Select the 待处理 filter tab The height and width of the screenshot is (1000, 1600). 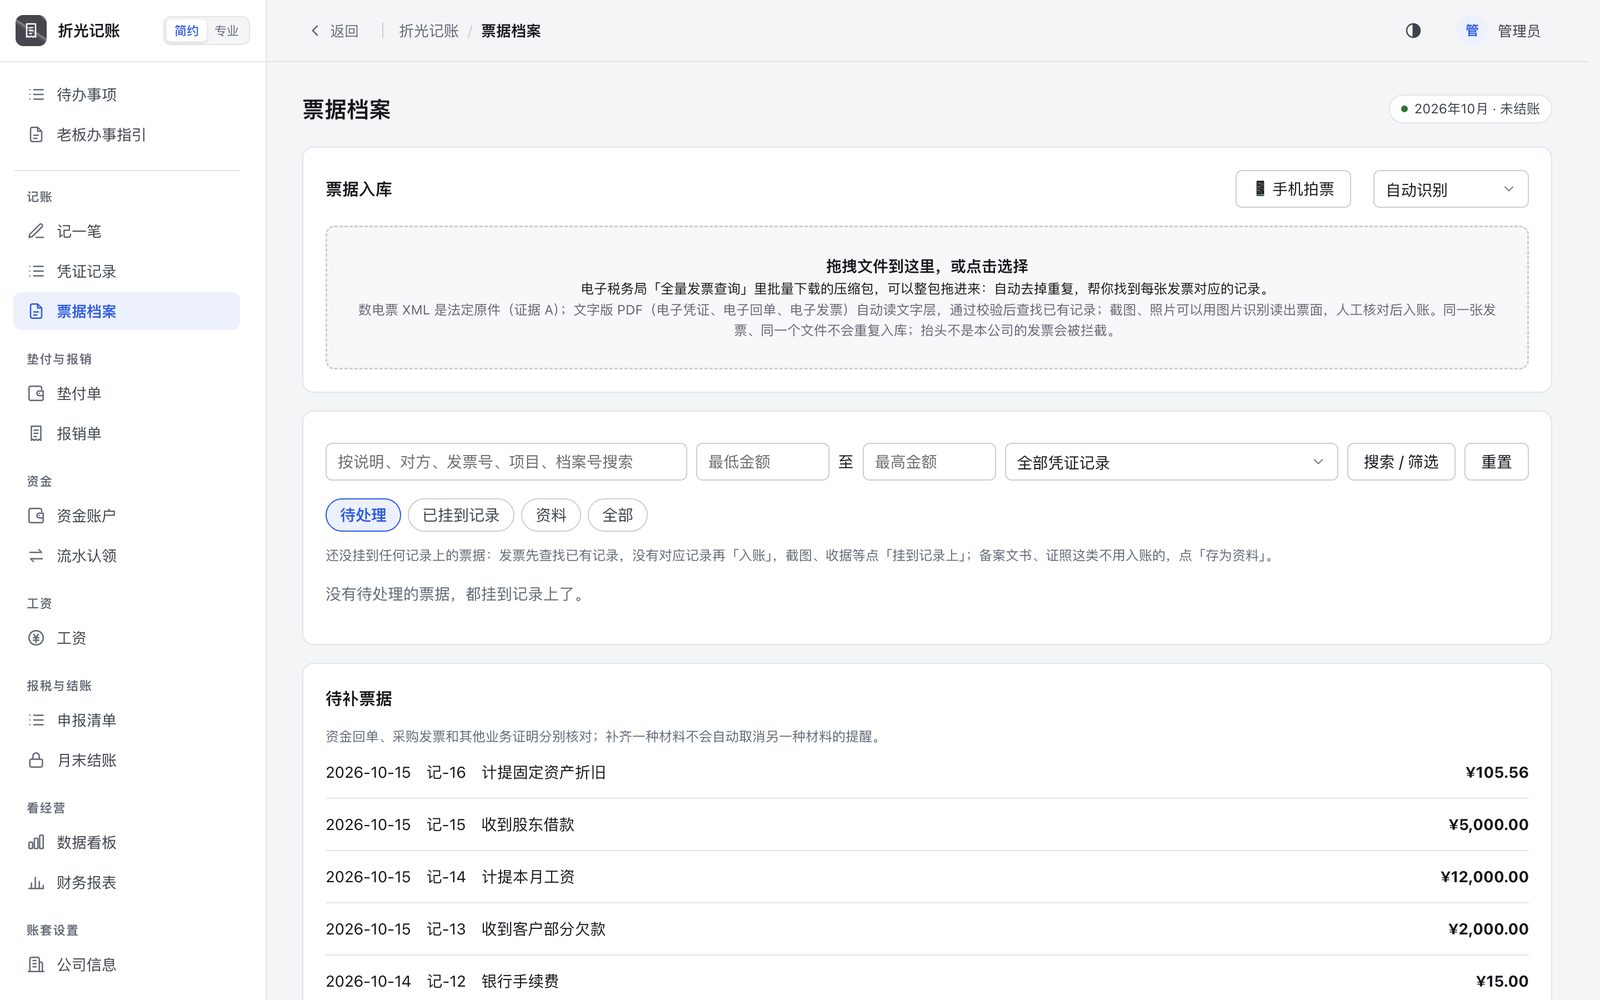point(363,515)
